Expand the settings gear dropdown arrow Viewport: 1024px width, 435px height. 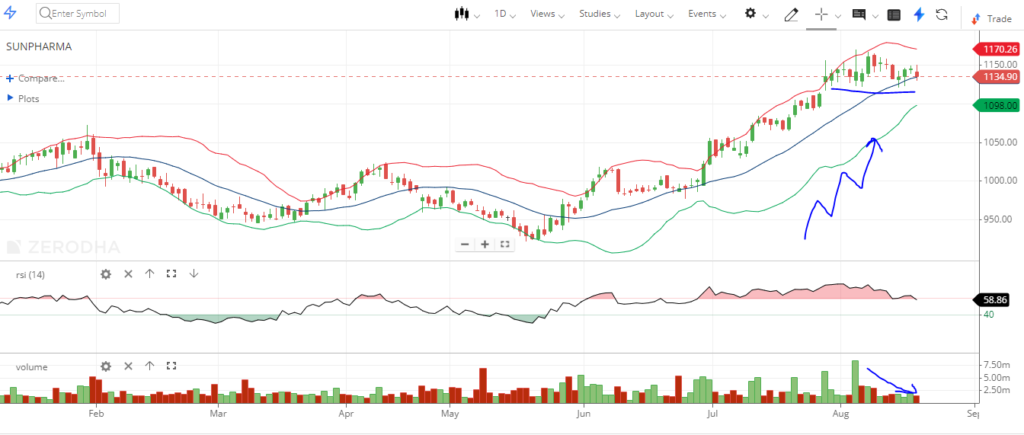click(766, 16)
